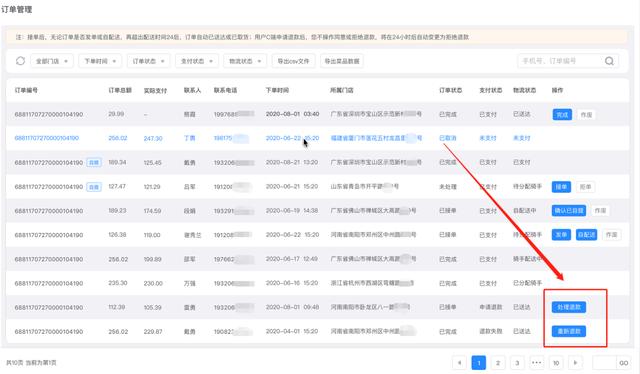Click the 实际支付 column header
This screenshot has width=640, height=374.
[155, 90]
